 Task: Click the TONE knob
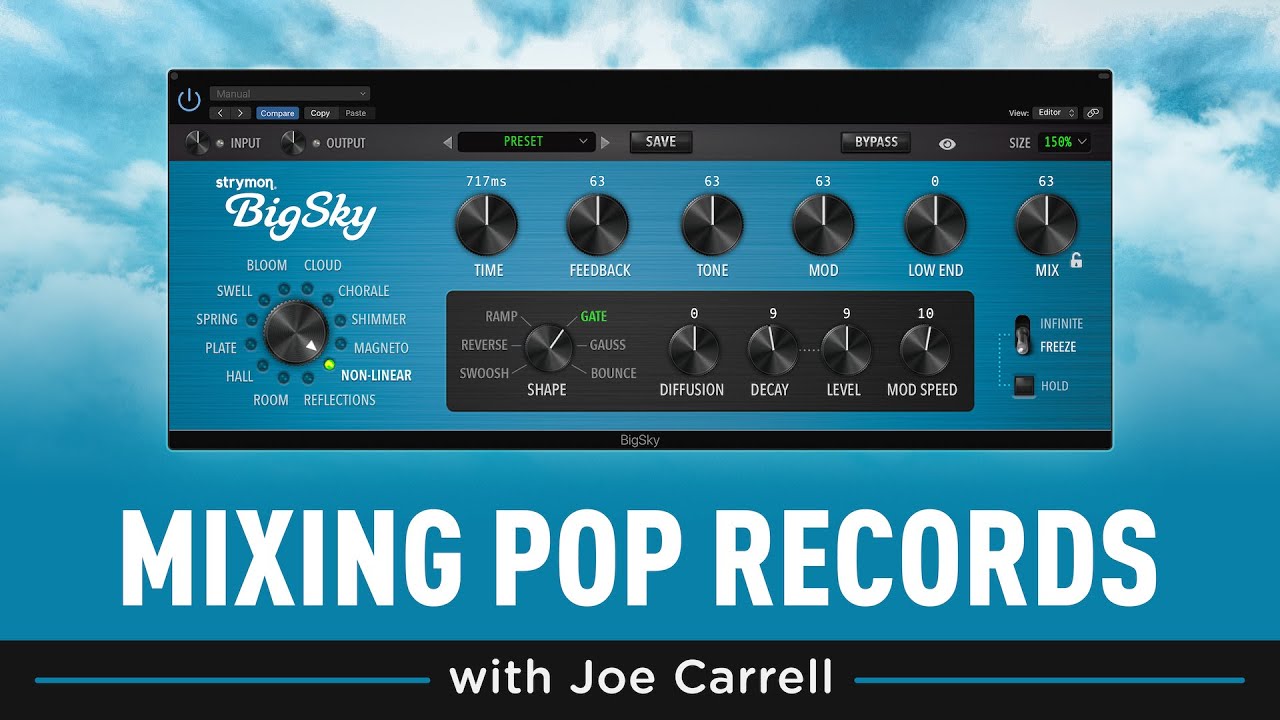(x=712, y=225)
